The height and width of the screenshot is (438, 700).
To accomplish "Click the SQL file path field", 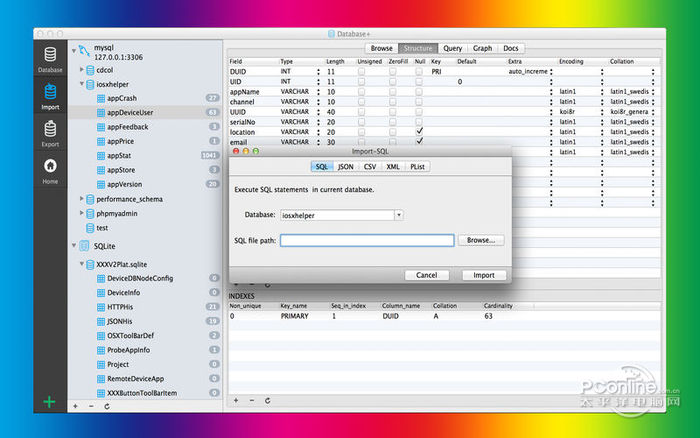I will (x=367, y=240).
